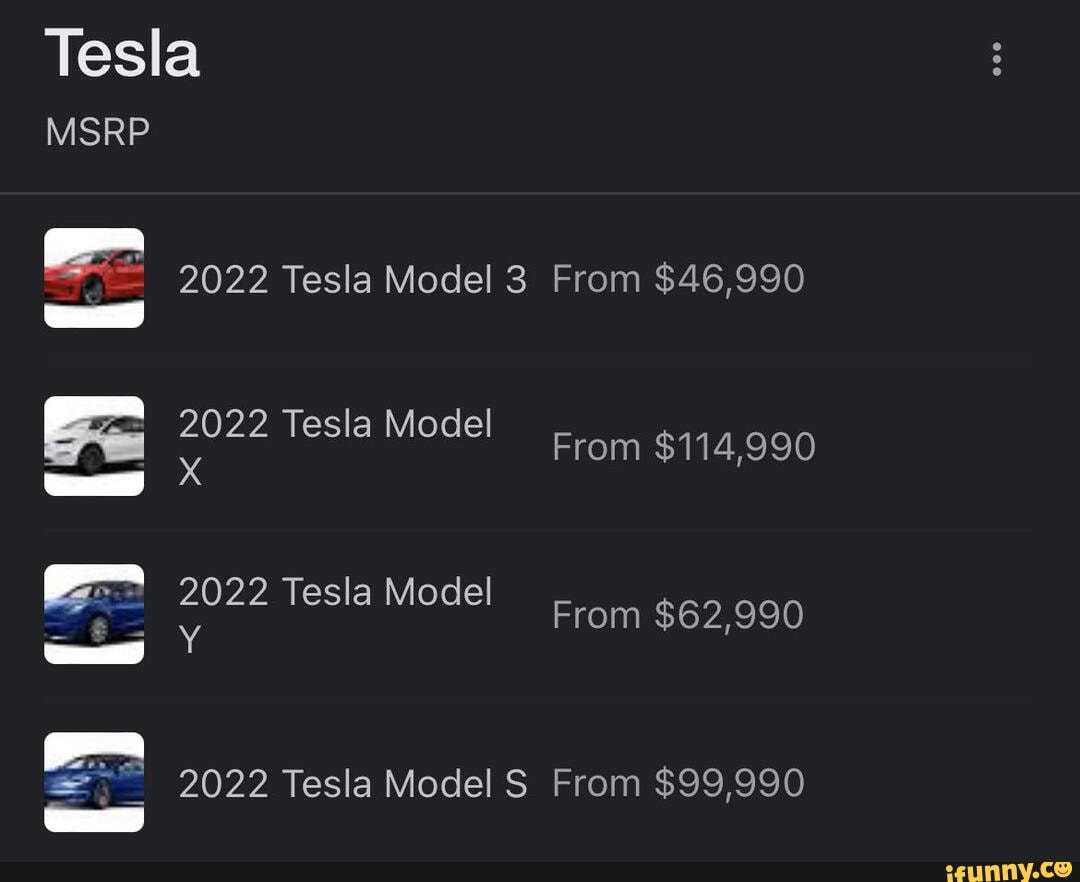This screenshot has width=1080, height=882.
Task: Click the Model S list row
Action: (540, 783)
